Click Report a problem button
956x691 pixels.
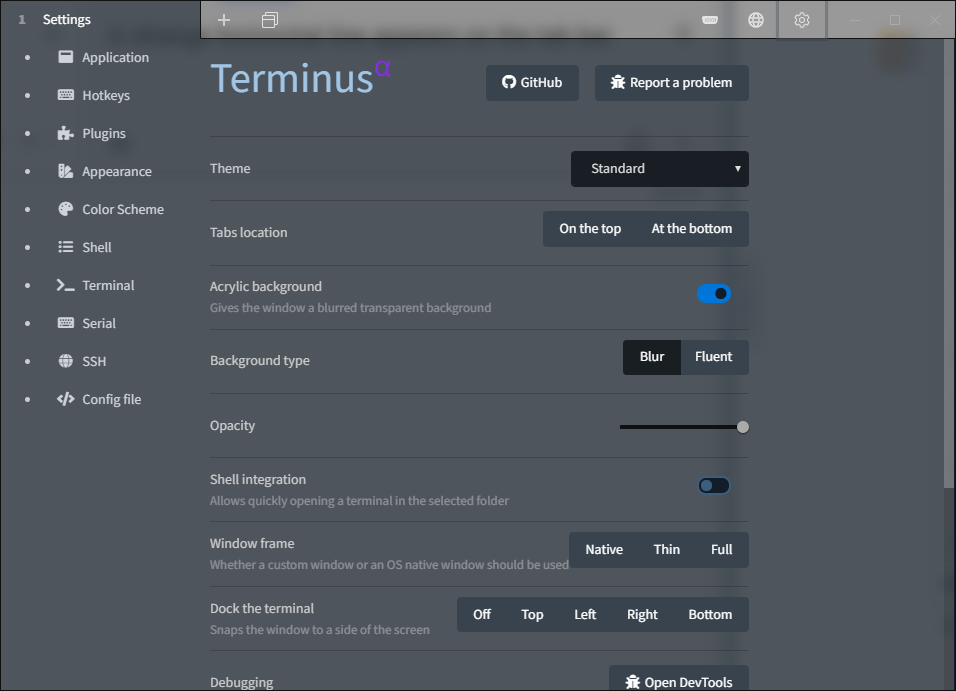pos(671,82)
